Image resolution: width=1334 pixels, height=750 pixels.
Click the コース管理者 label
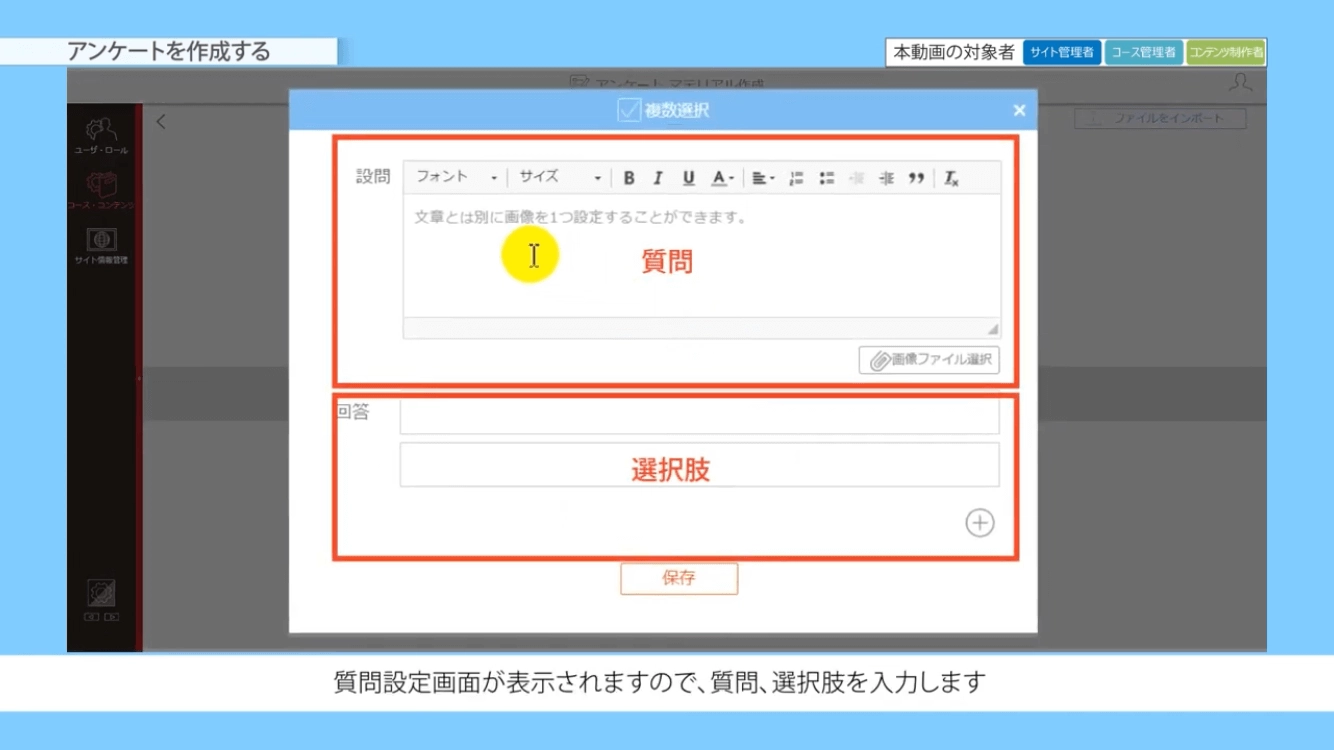click(x=1144, y=53)
